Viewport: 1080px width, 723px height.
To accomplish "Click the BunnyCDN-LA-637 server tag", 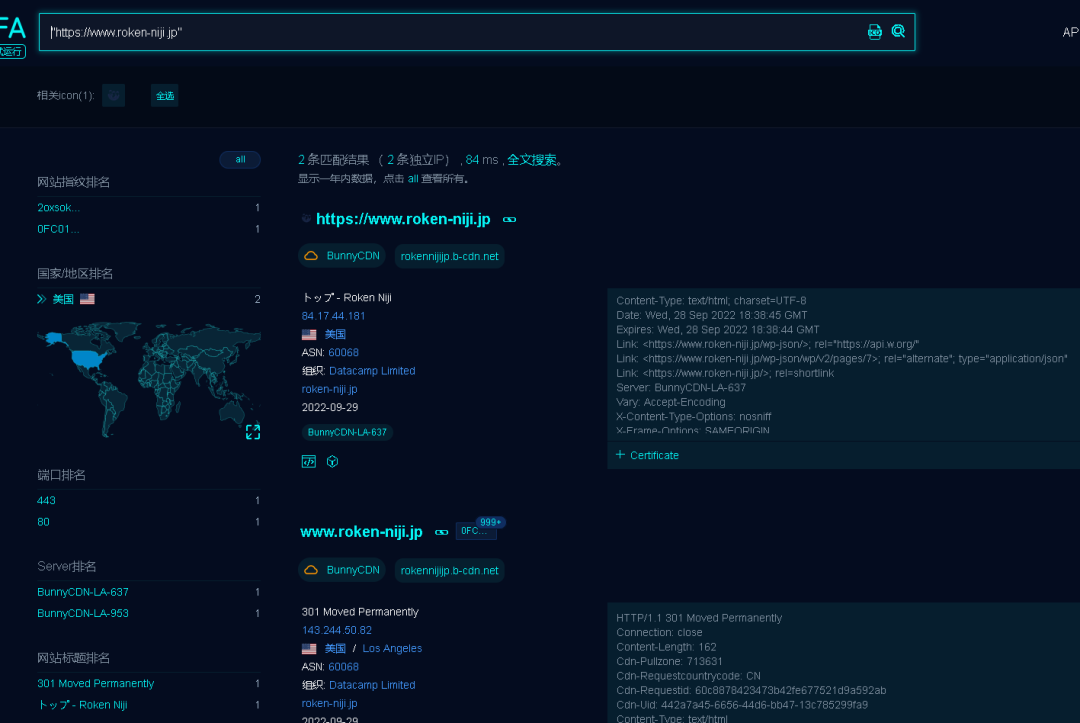I will [x=347, y=432].
